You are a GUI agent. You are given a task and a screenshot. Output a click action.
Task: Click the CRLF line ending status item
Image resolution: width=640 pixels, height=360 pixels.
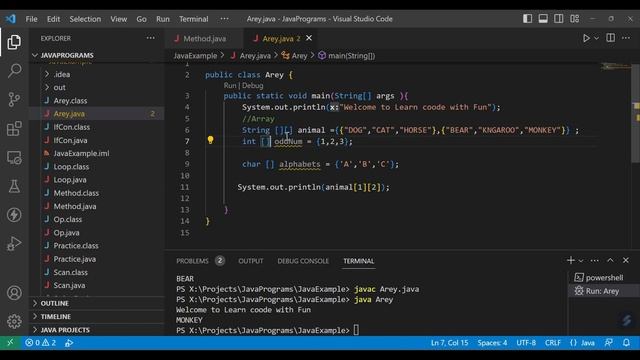pyautogui.click(x=553, y=343)
